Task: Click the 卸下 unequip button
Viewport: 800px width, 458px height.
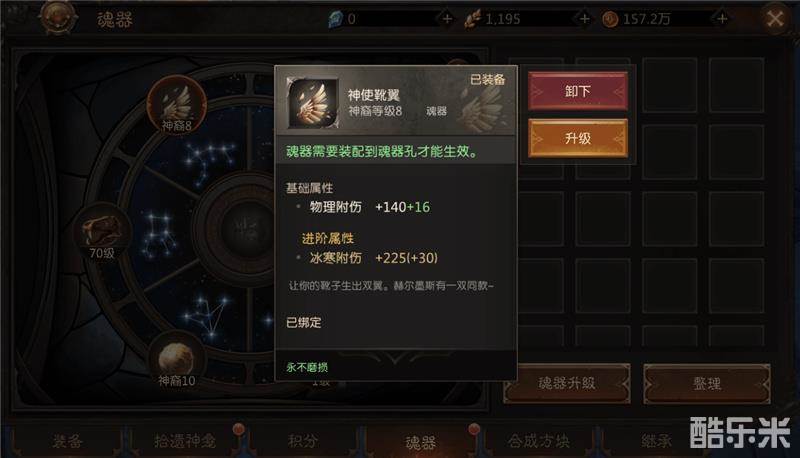Action: pos(578,91)
